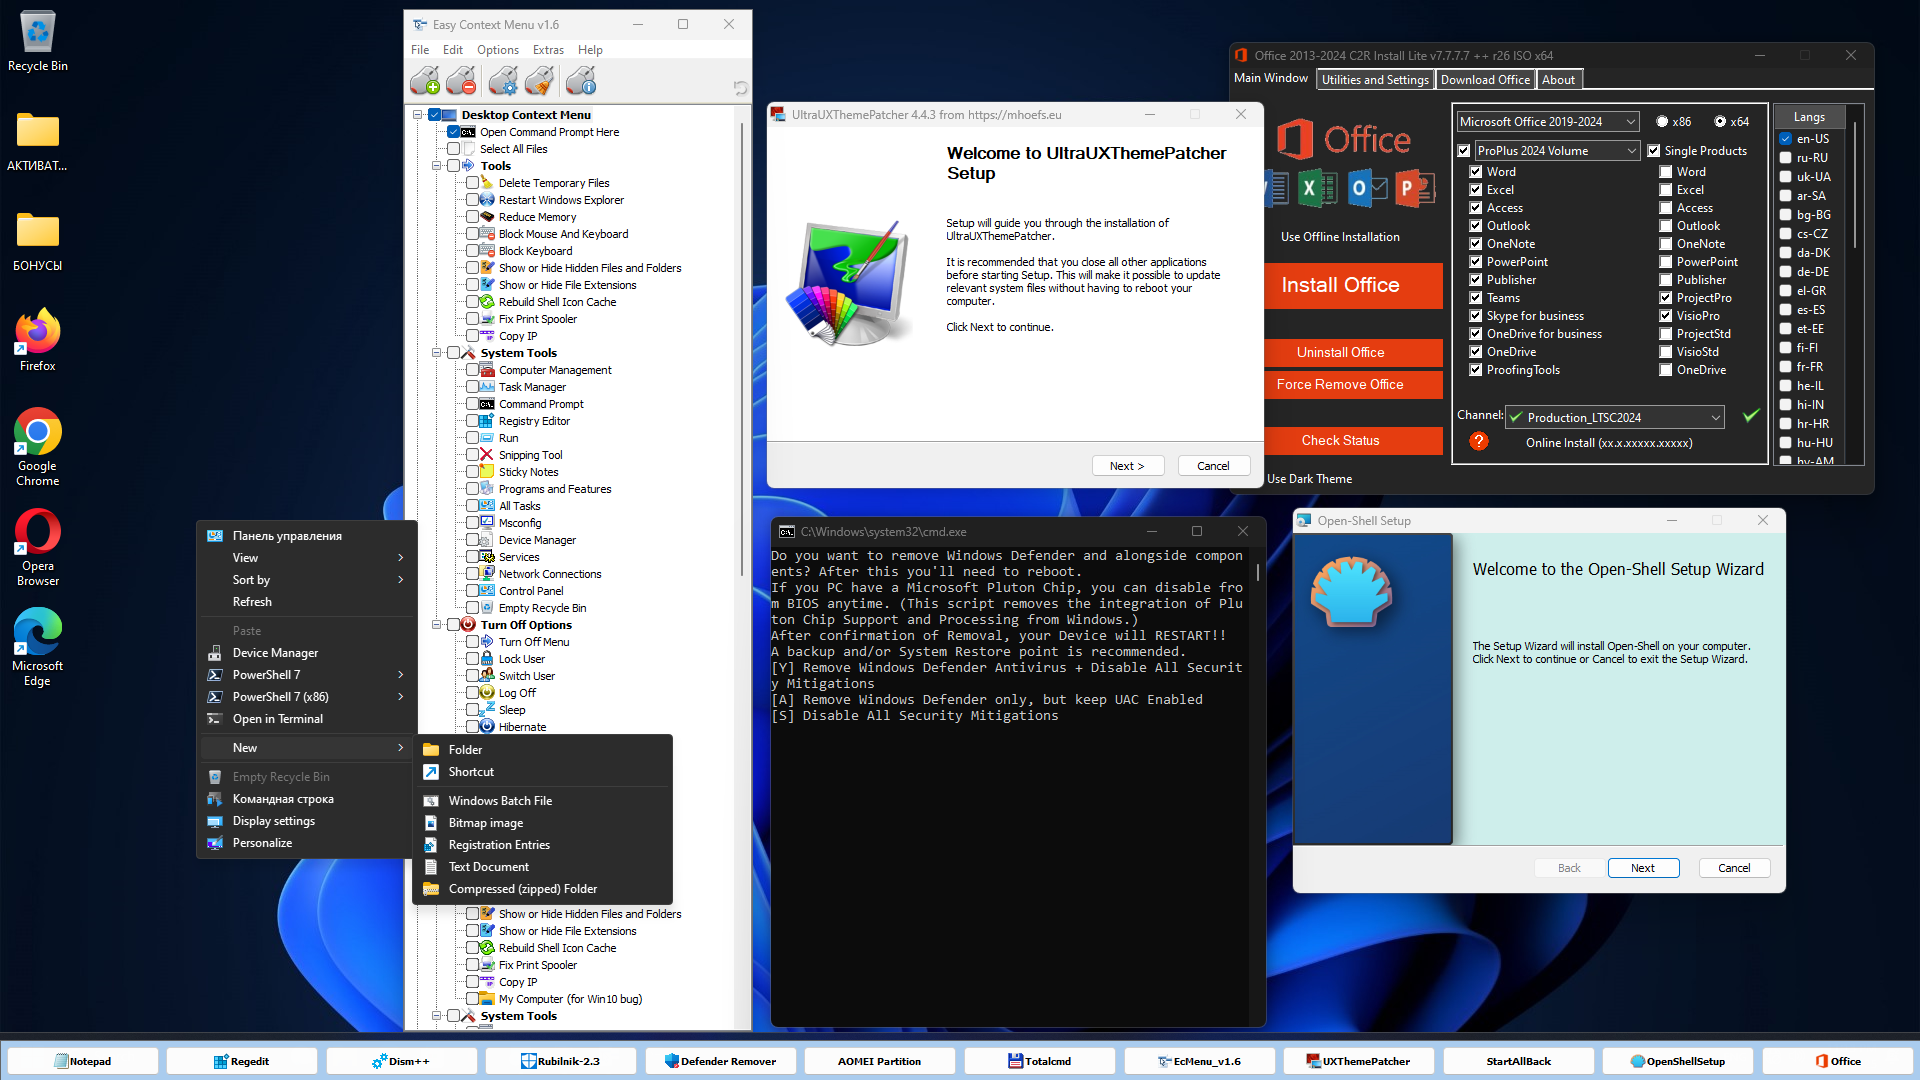The height and width of the screenshot is (1080, 1920).
Task: Enable Restart Windows Explorer checkbox
Action: coord(472,200)
